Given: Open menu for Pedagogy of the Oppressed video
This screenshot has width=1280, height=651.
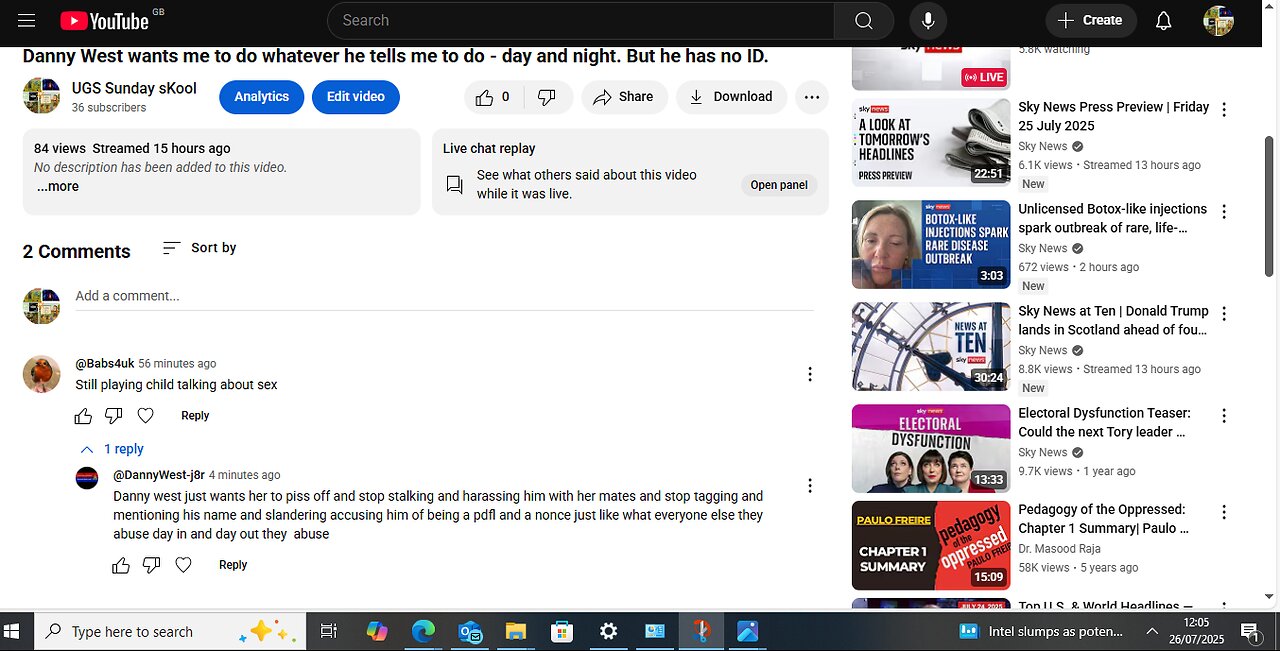Looking at the screenshot, I should pyautogui.click(x=1224, y=512).
